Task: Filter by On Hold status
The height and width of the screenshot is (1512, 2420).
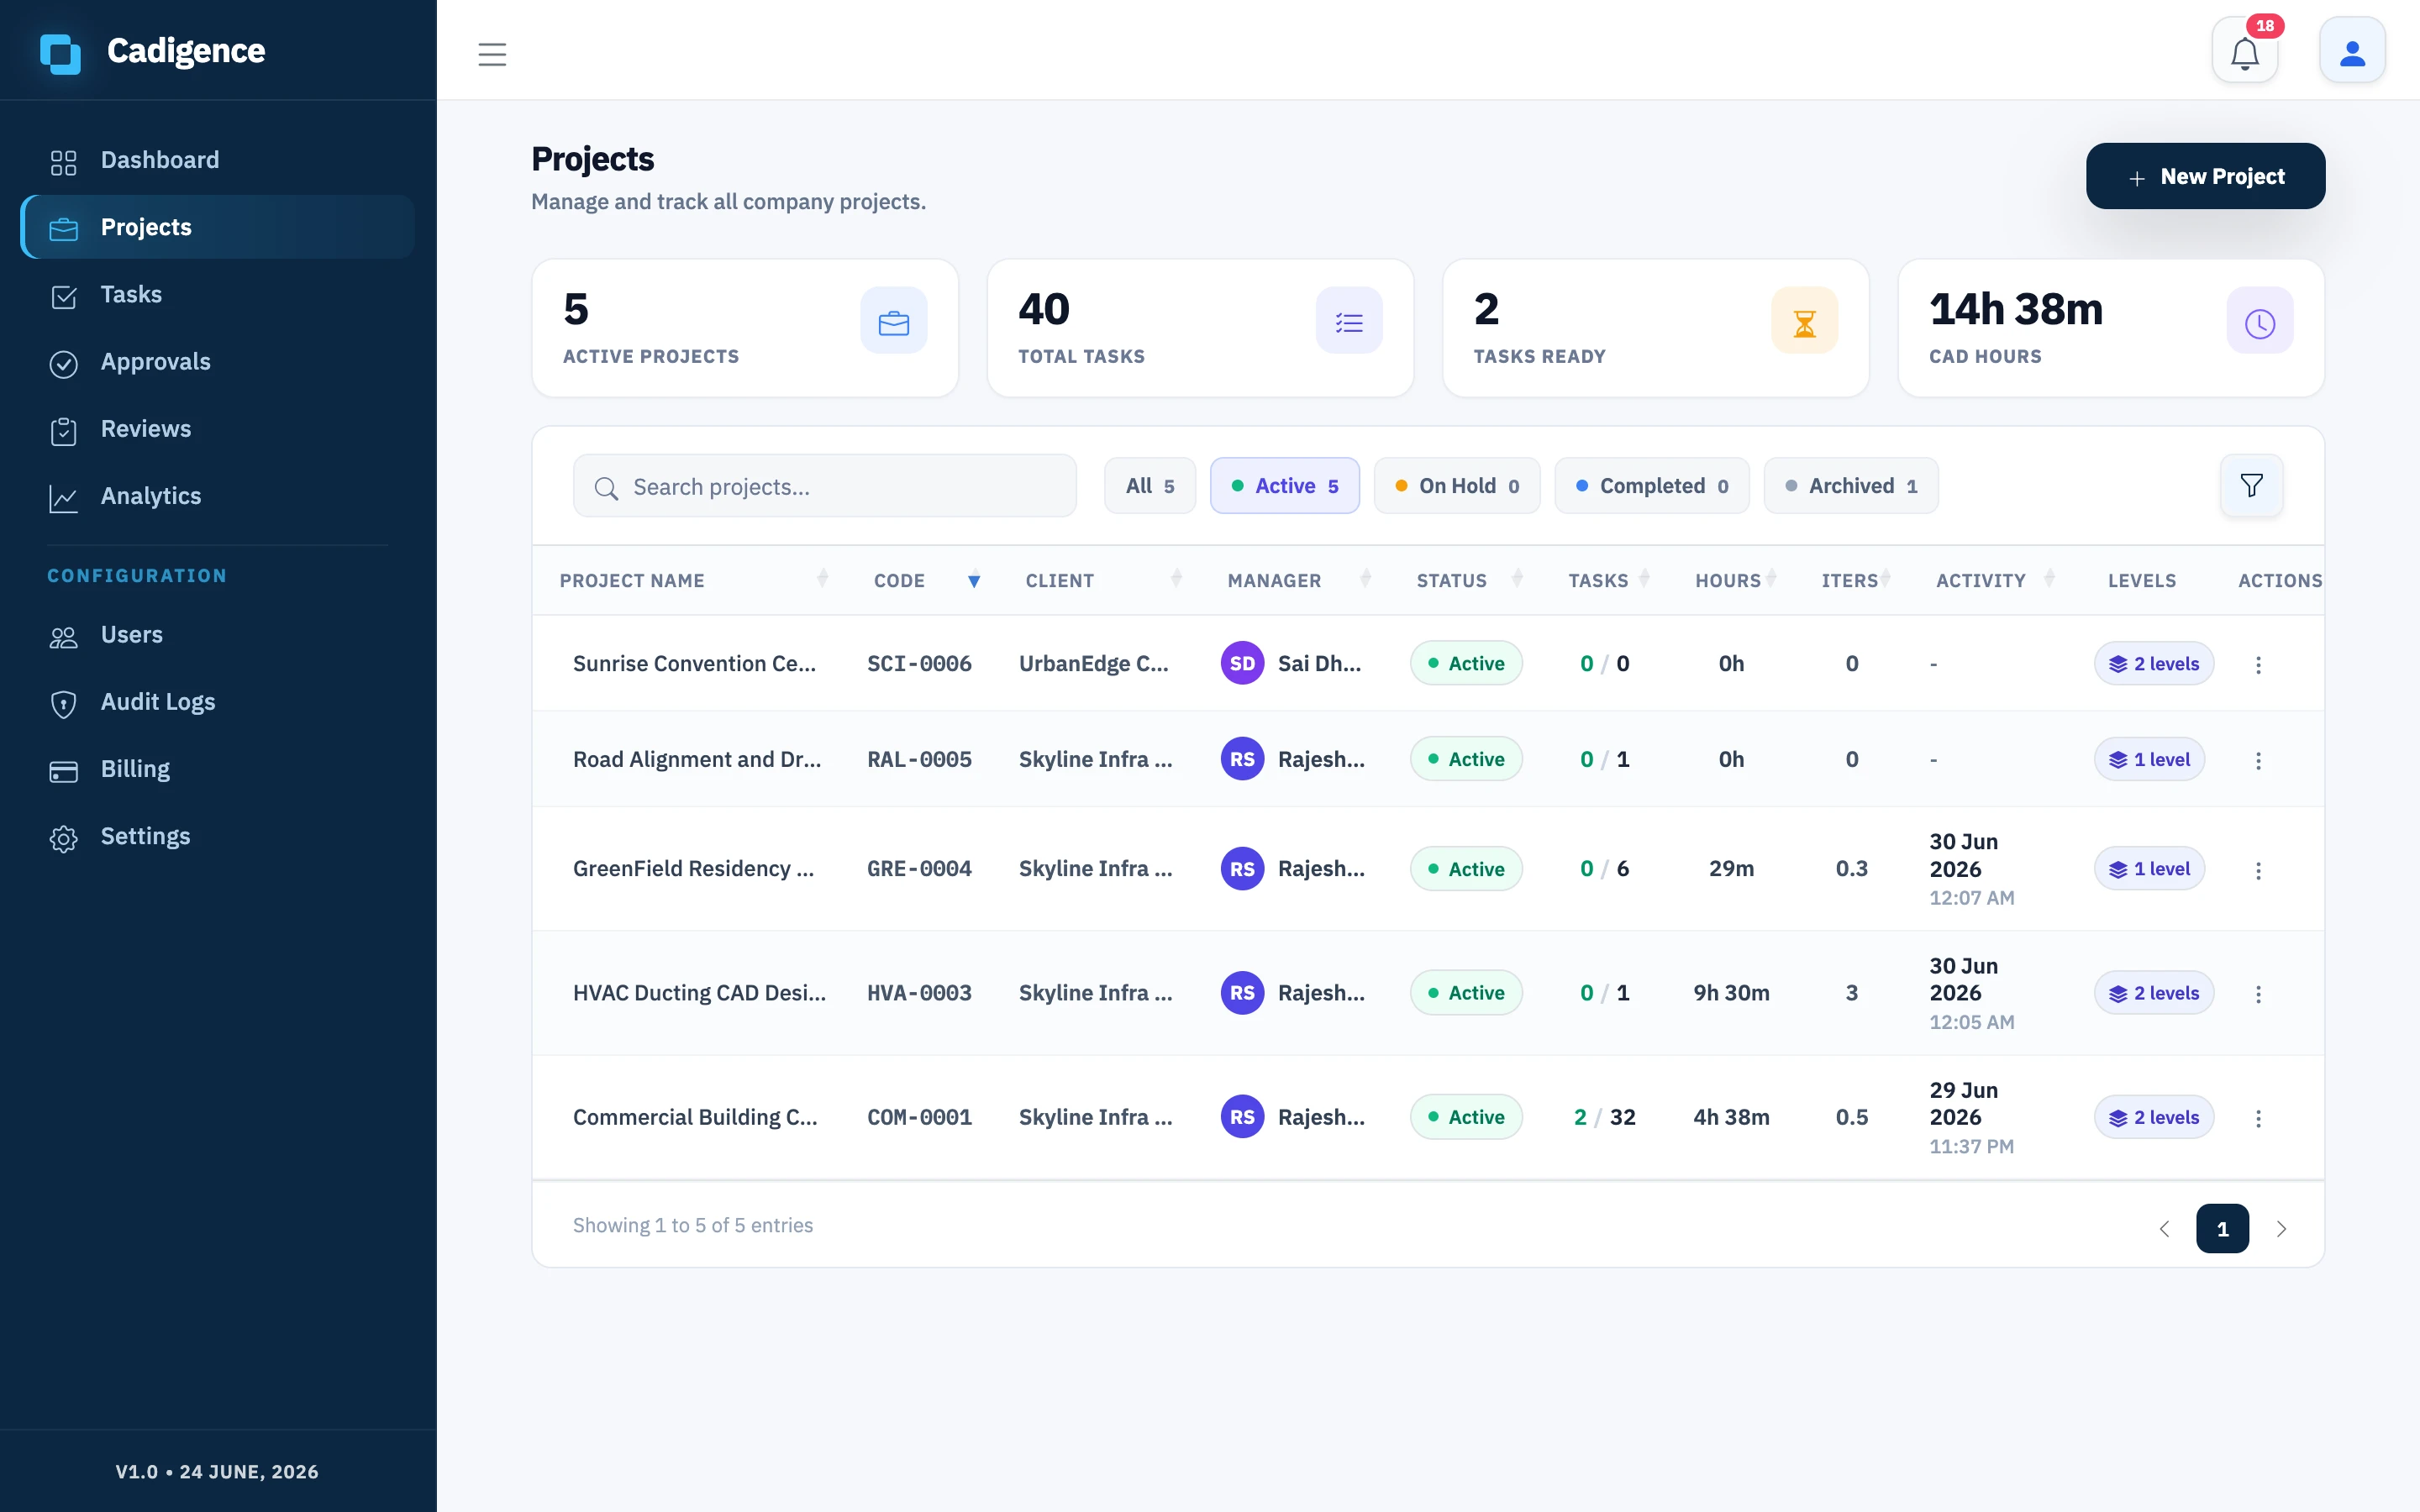Action: pyautogui.click(x=1457, y=486)
